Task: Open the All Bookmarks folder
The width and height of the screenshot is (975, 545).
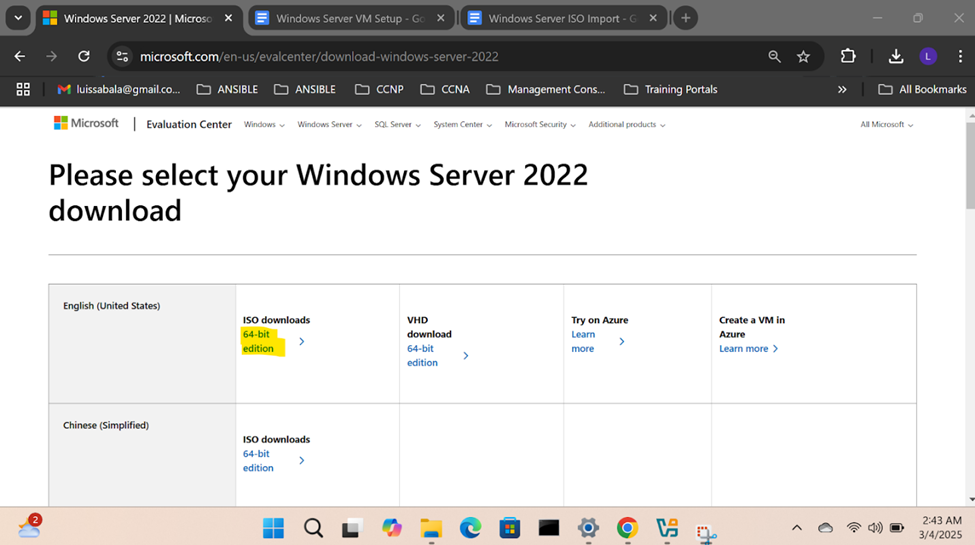Action: pyautogui.click(x=922, y=90)
